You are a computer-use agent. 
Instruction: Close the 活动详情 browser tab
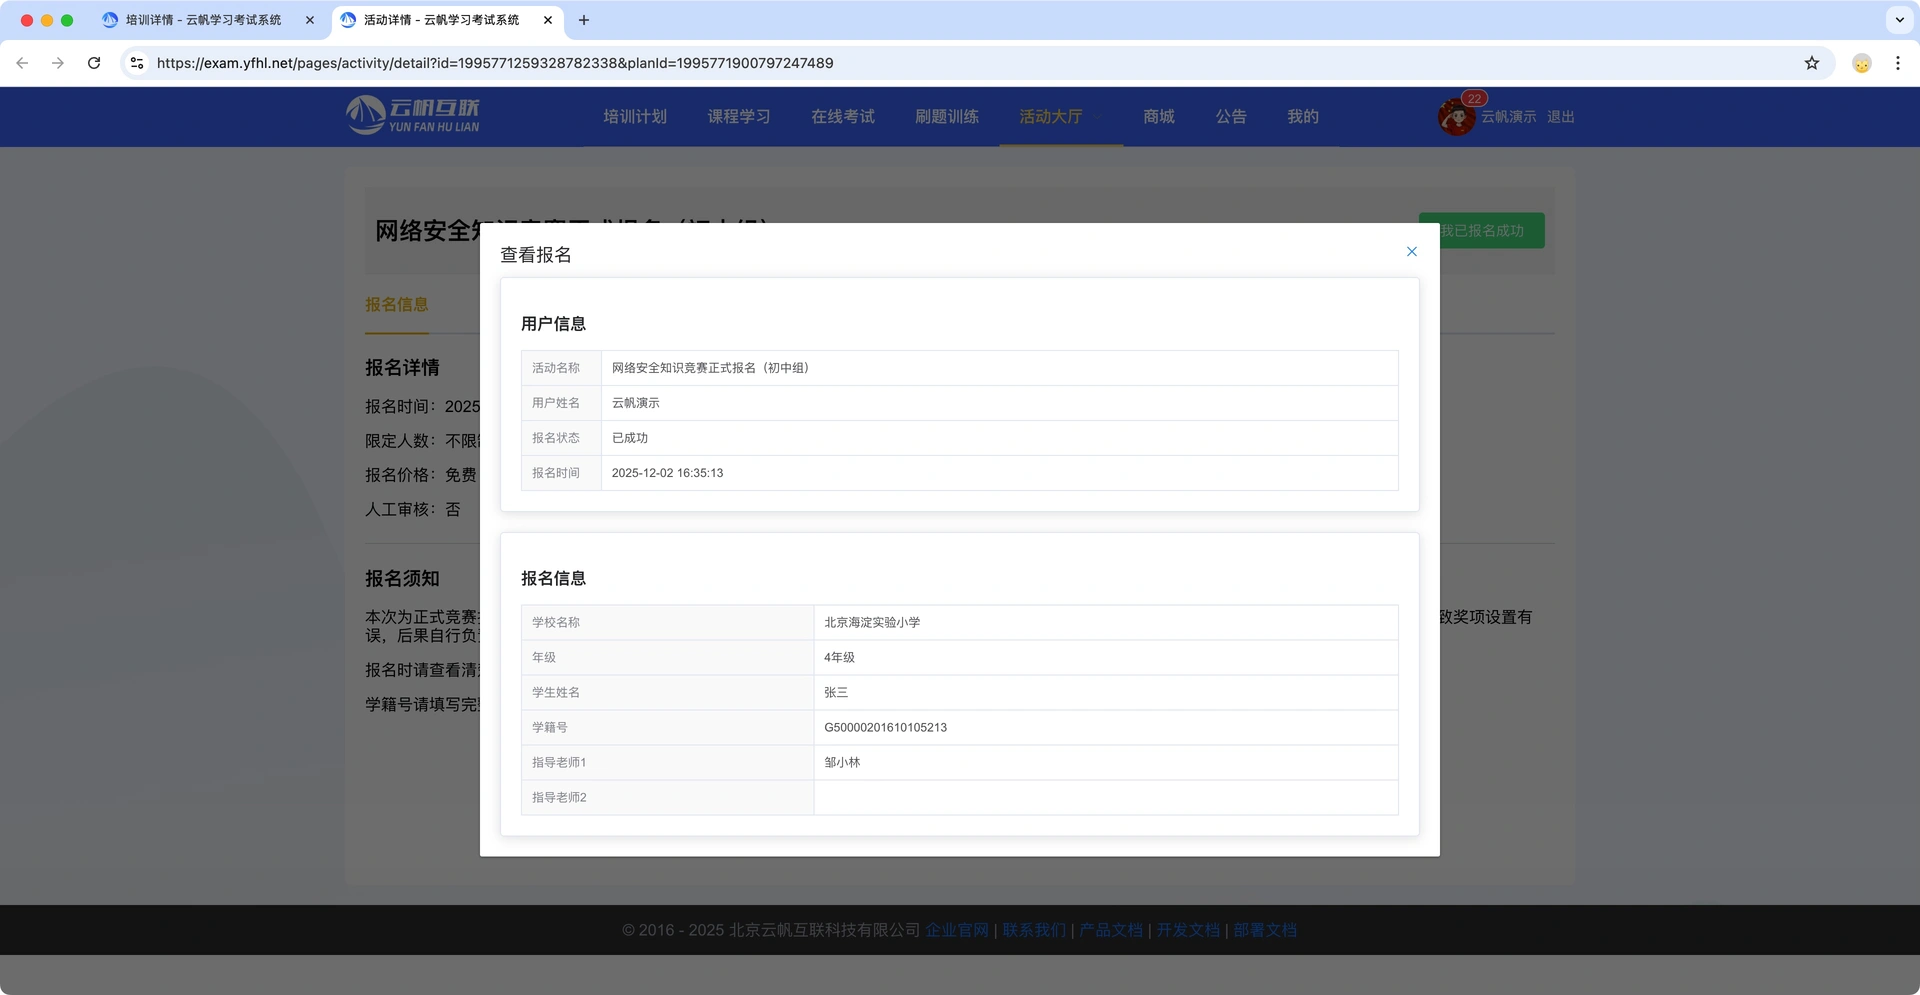pos(548,20)
